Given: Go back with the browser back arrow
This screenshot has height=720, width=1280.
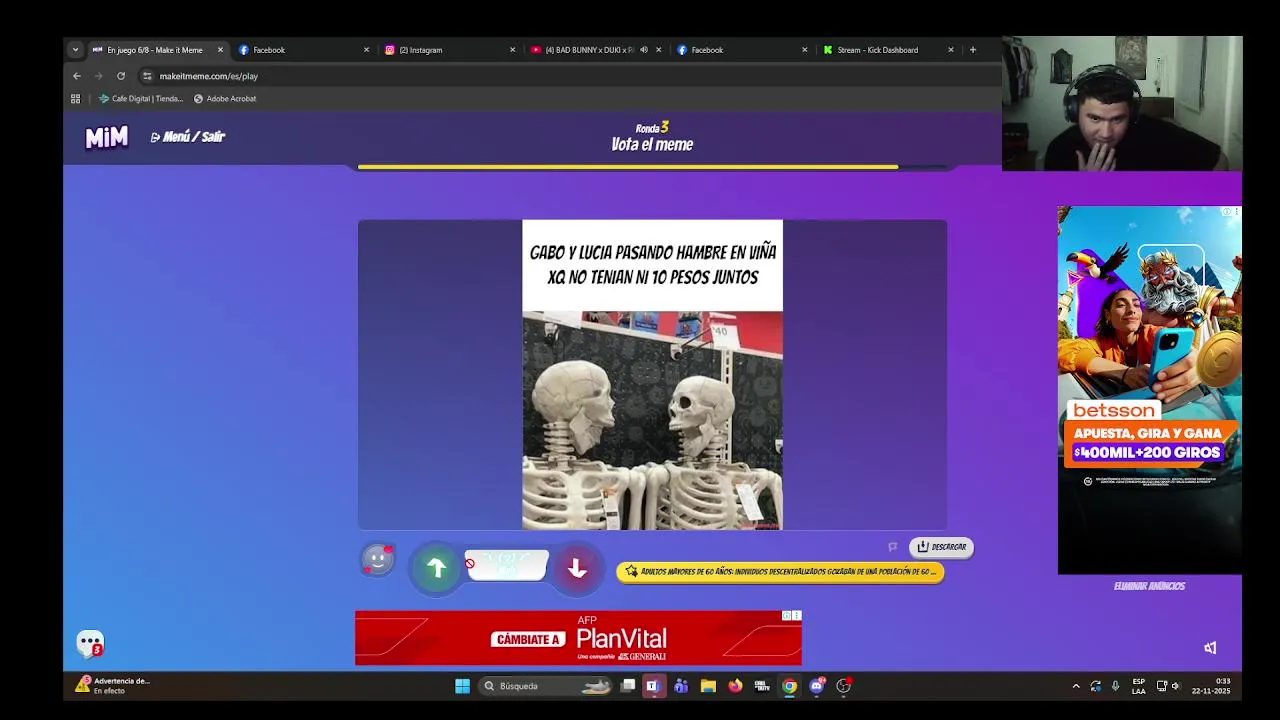Looking at the screenshot, I should 77,76.
